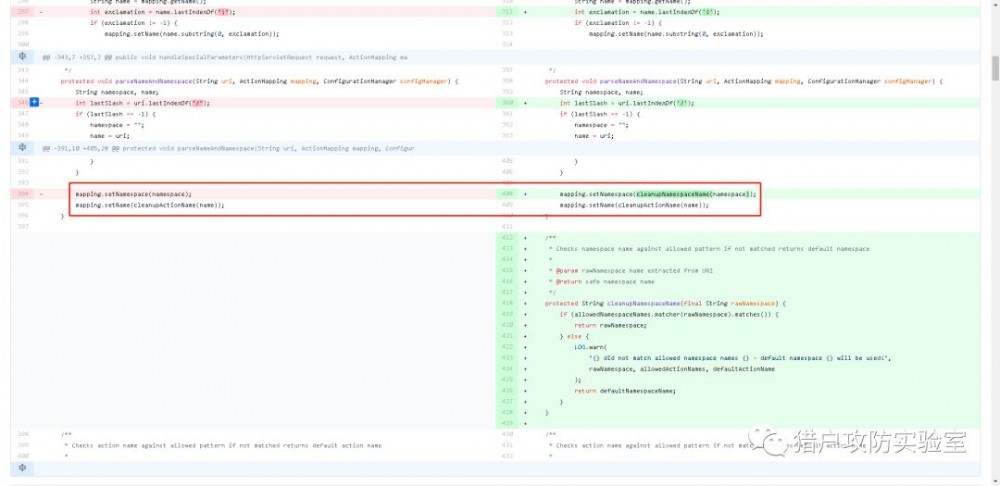Click the added line 'return rawNamespace;'
Screen dimensions: 1000x486
tap(610, 325)
